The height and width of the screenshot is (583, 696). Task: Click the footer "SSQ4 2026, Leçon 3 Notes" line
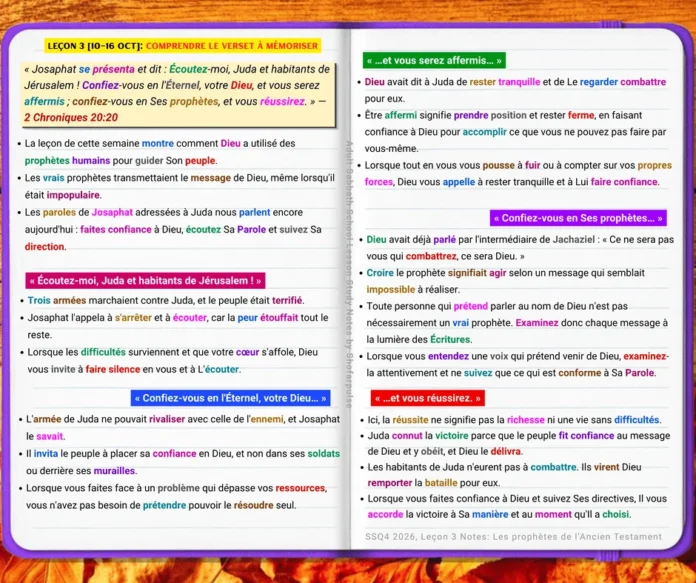[513, 536]
